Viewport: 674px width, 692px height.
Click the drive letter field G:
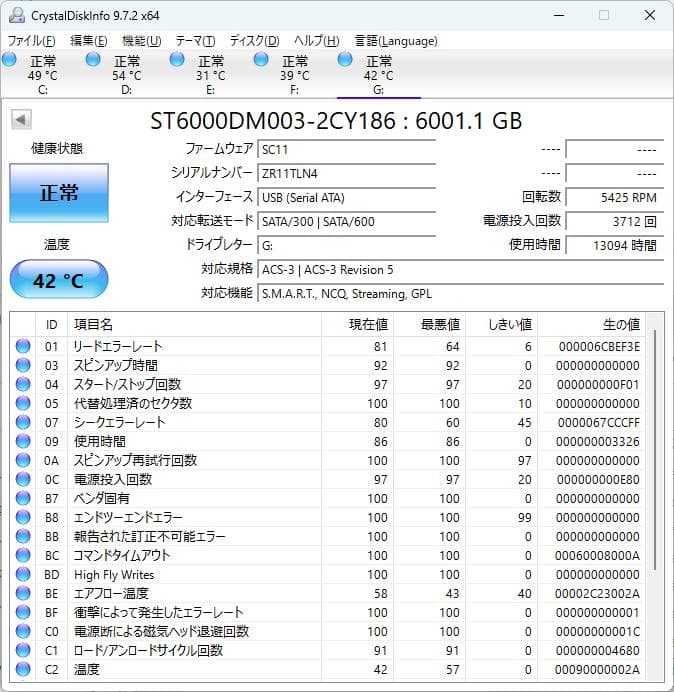pyautogui.click(x=347, y=245)
